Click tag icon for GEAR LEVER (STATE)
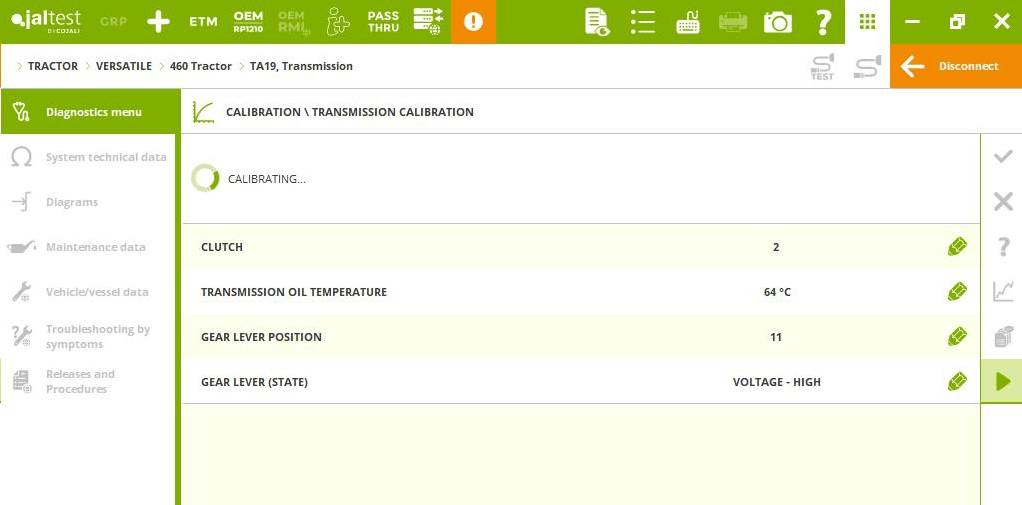Image resolution: width=1022 pixels, height=505 pixels. (957, 382)
